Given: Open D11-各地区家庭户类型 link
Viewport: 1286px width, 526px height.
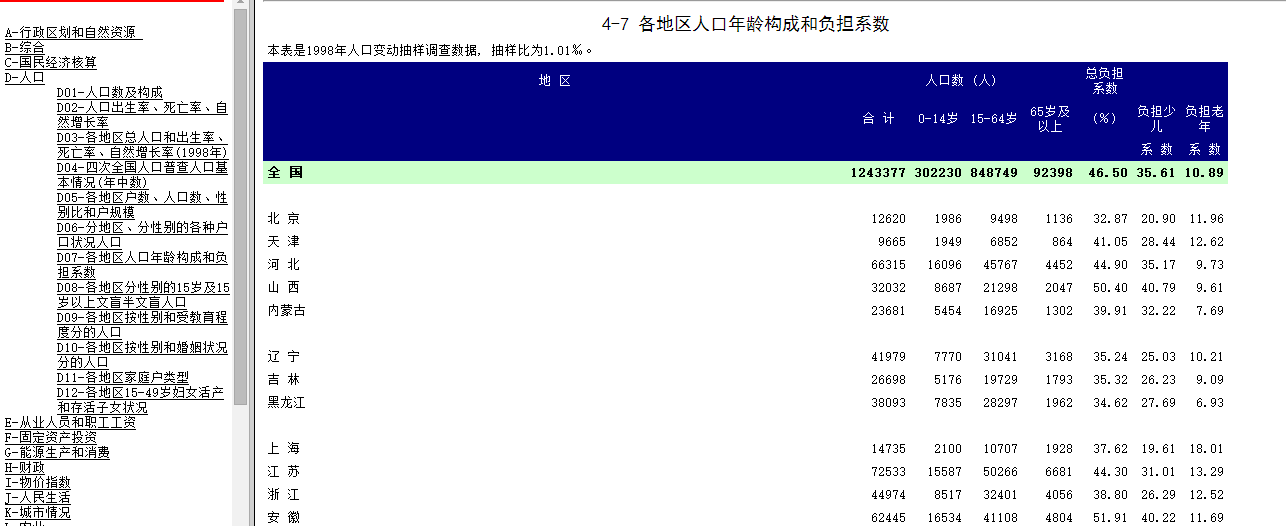Looking at the screenshot, I should (122, 377).
